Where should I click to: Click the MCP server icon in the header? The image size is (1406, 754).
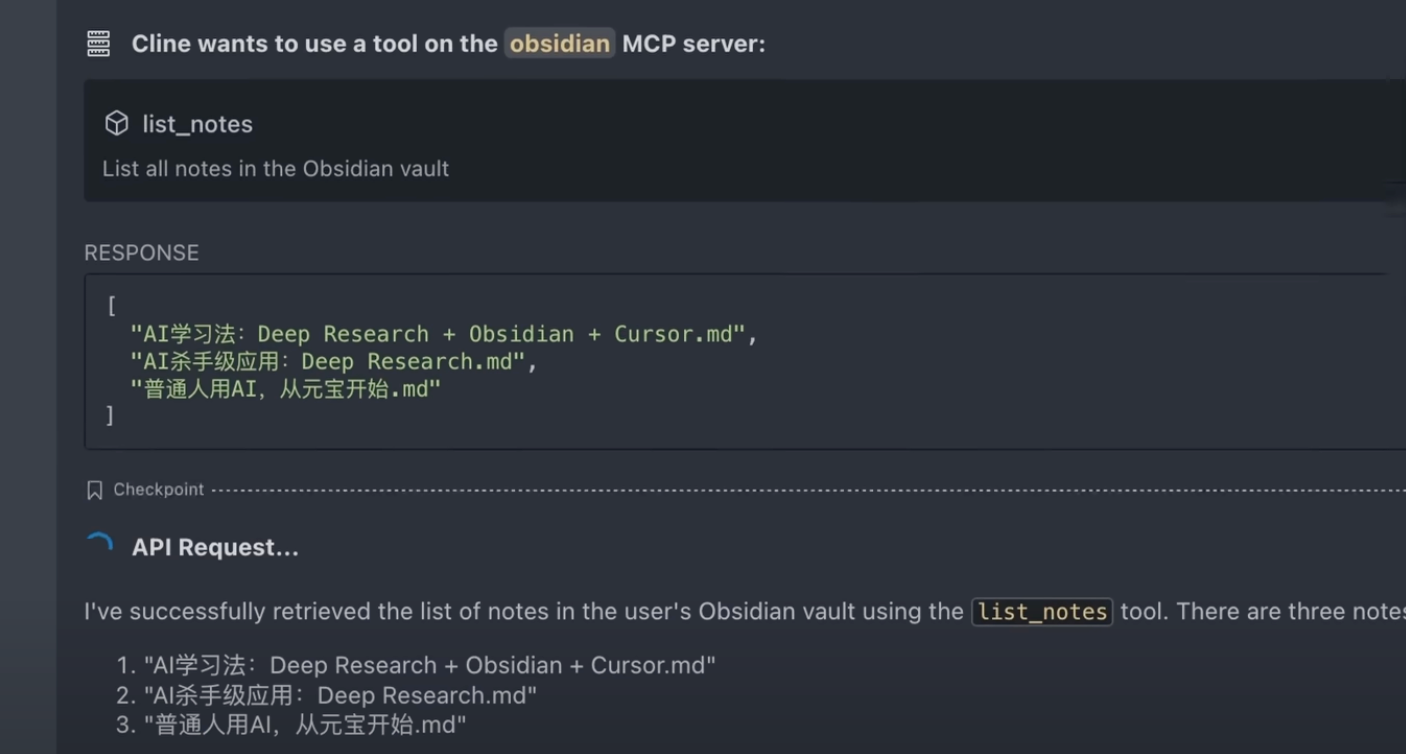tap(99, 44)
